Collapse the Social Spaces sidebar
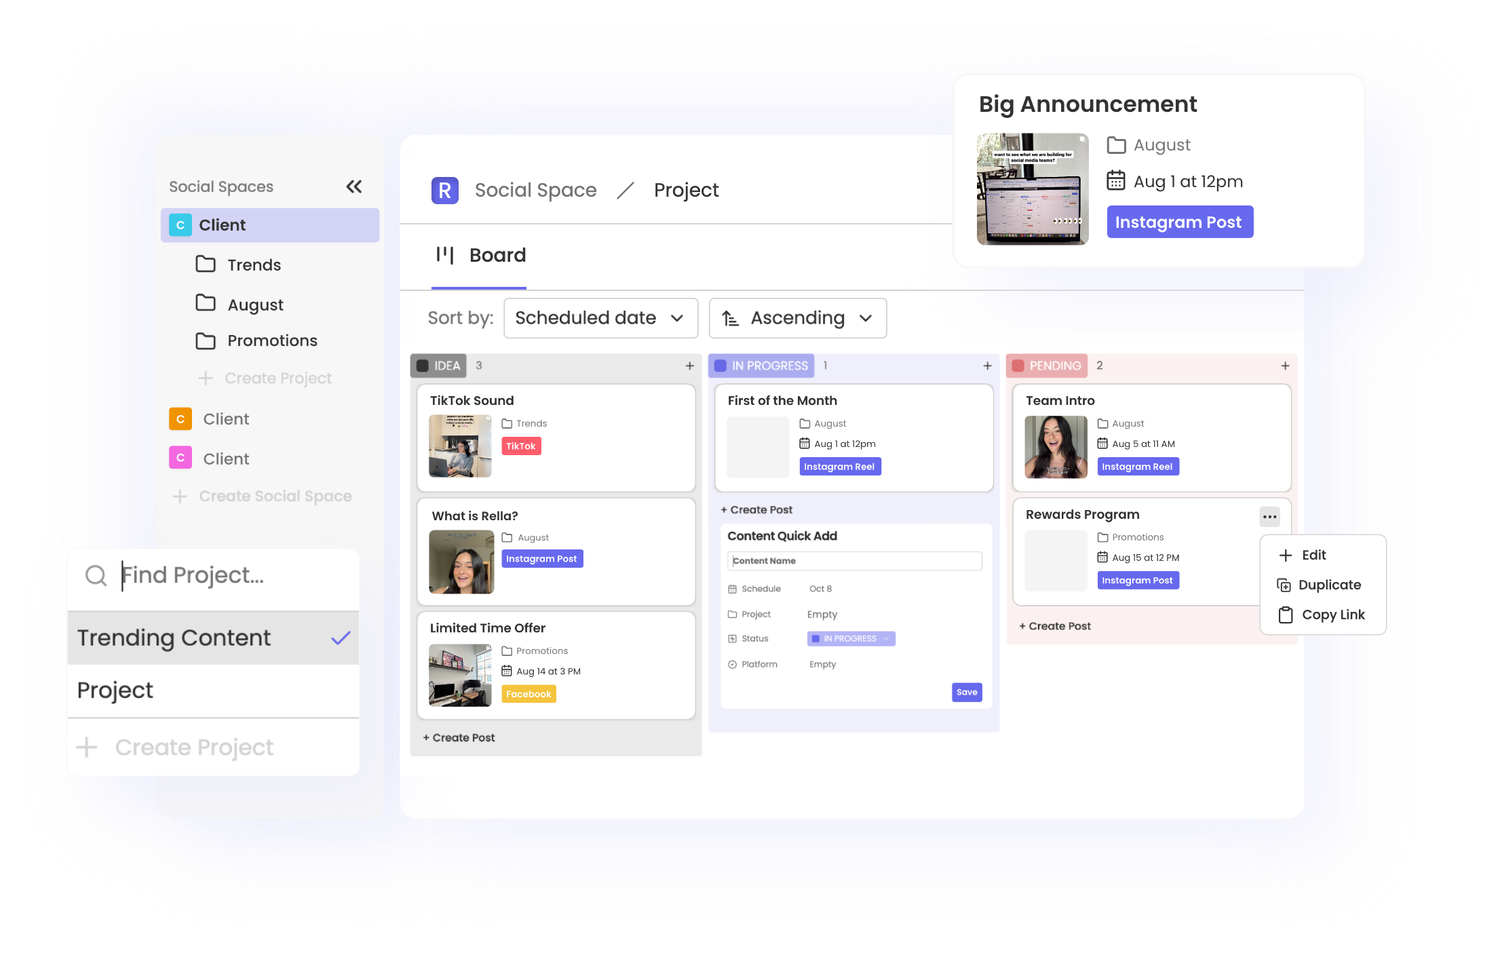1500x953 pixels. pos(354,186)
